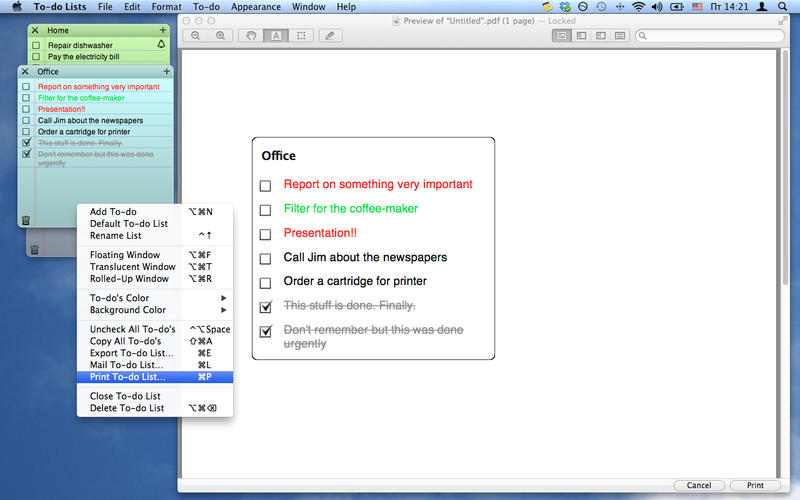This screenshot has height=500, width=800.
Task: Select the text selection tool
Action: pos(276,36)
